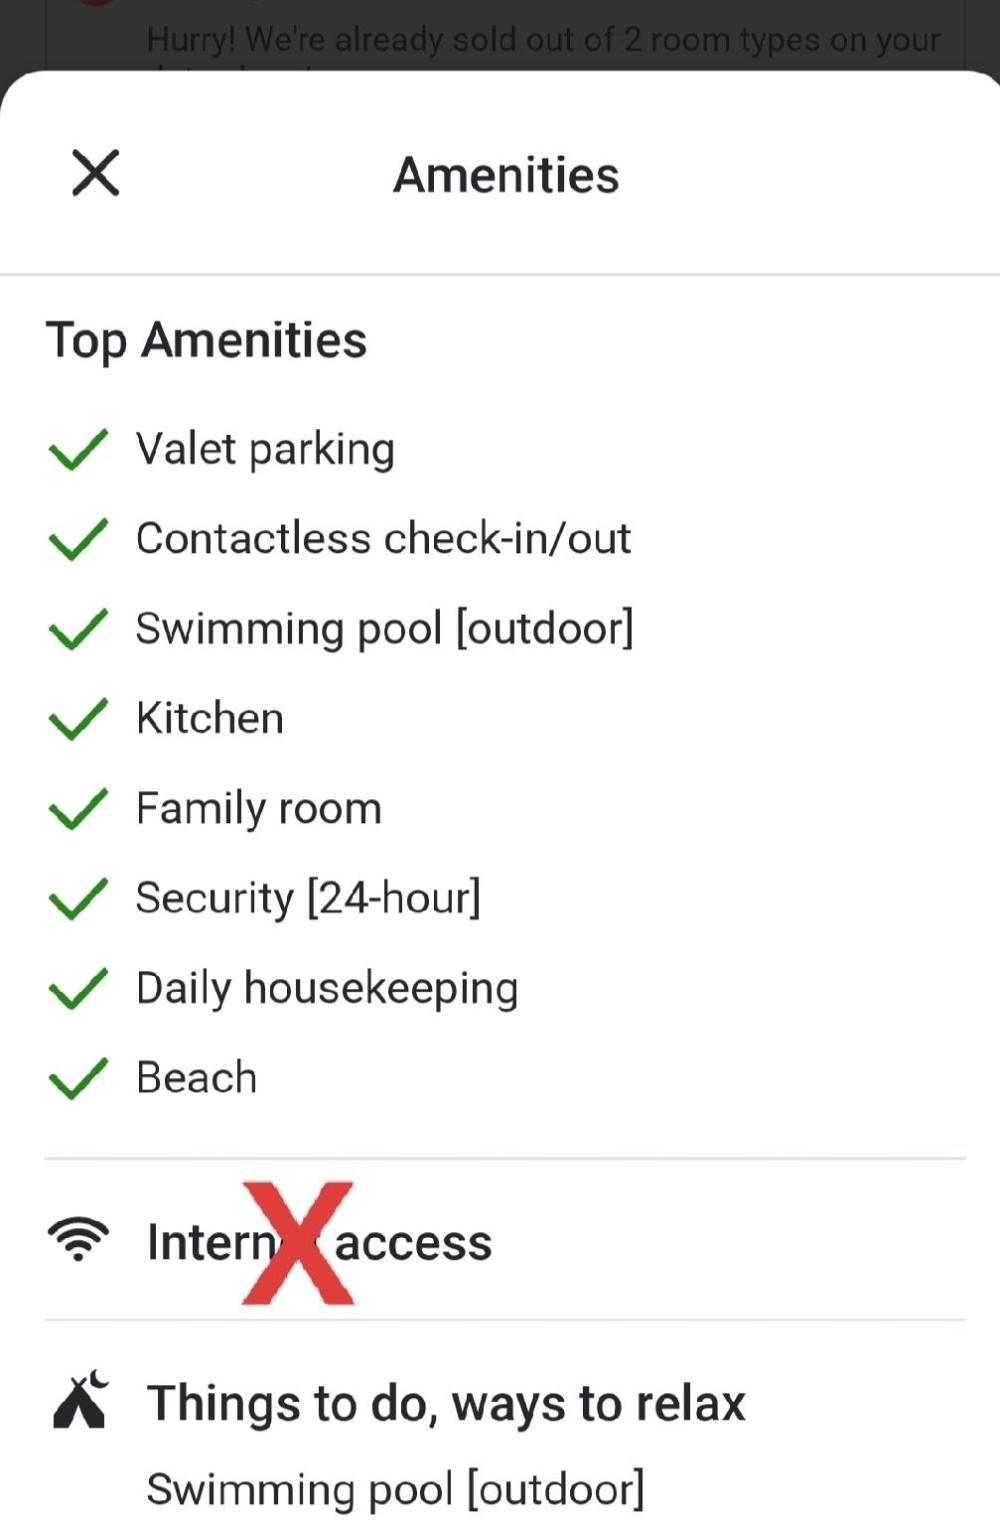This screenshot has height=1525, width=1000.
Task: Click the checkmark next to Kitchen
Action: 78,719
